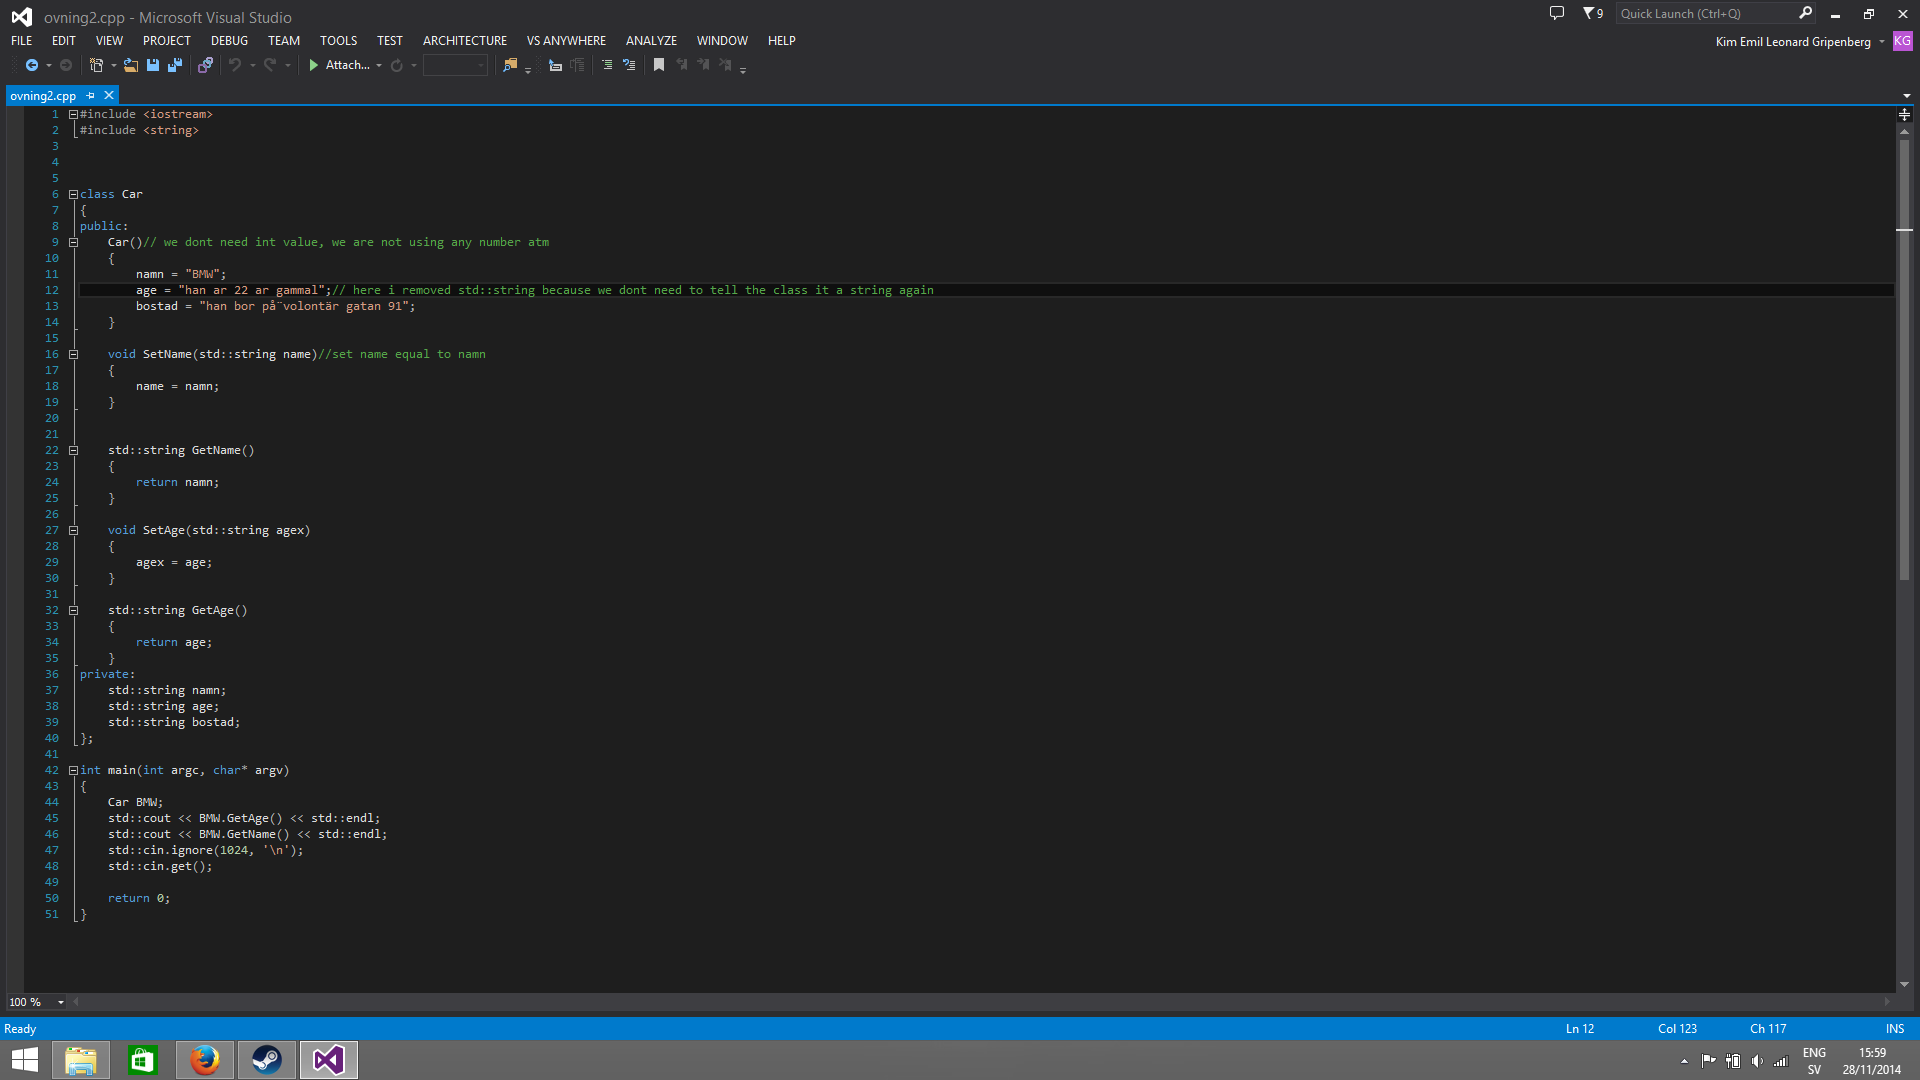1920x1080 pixels.
Task: Open the Attach dropdown arrow
Action: pyautogui.click(x=379, y=66)
